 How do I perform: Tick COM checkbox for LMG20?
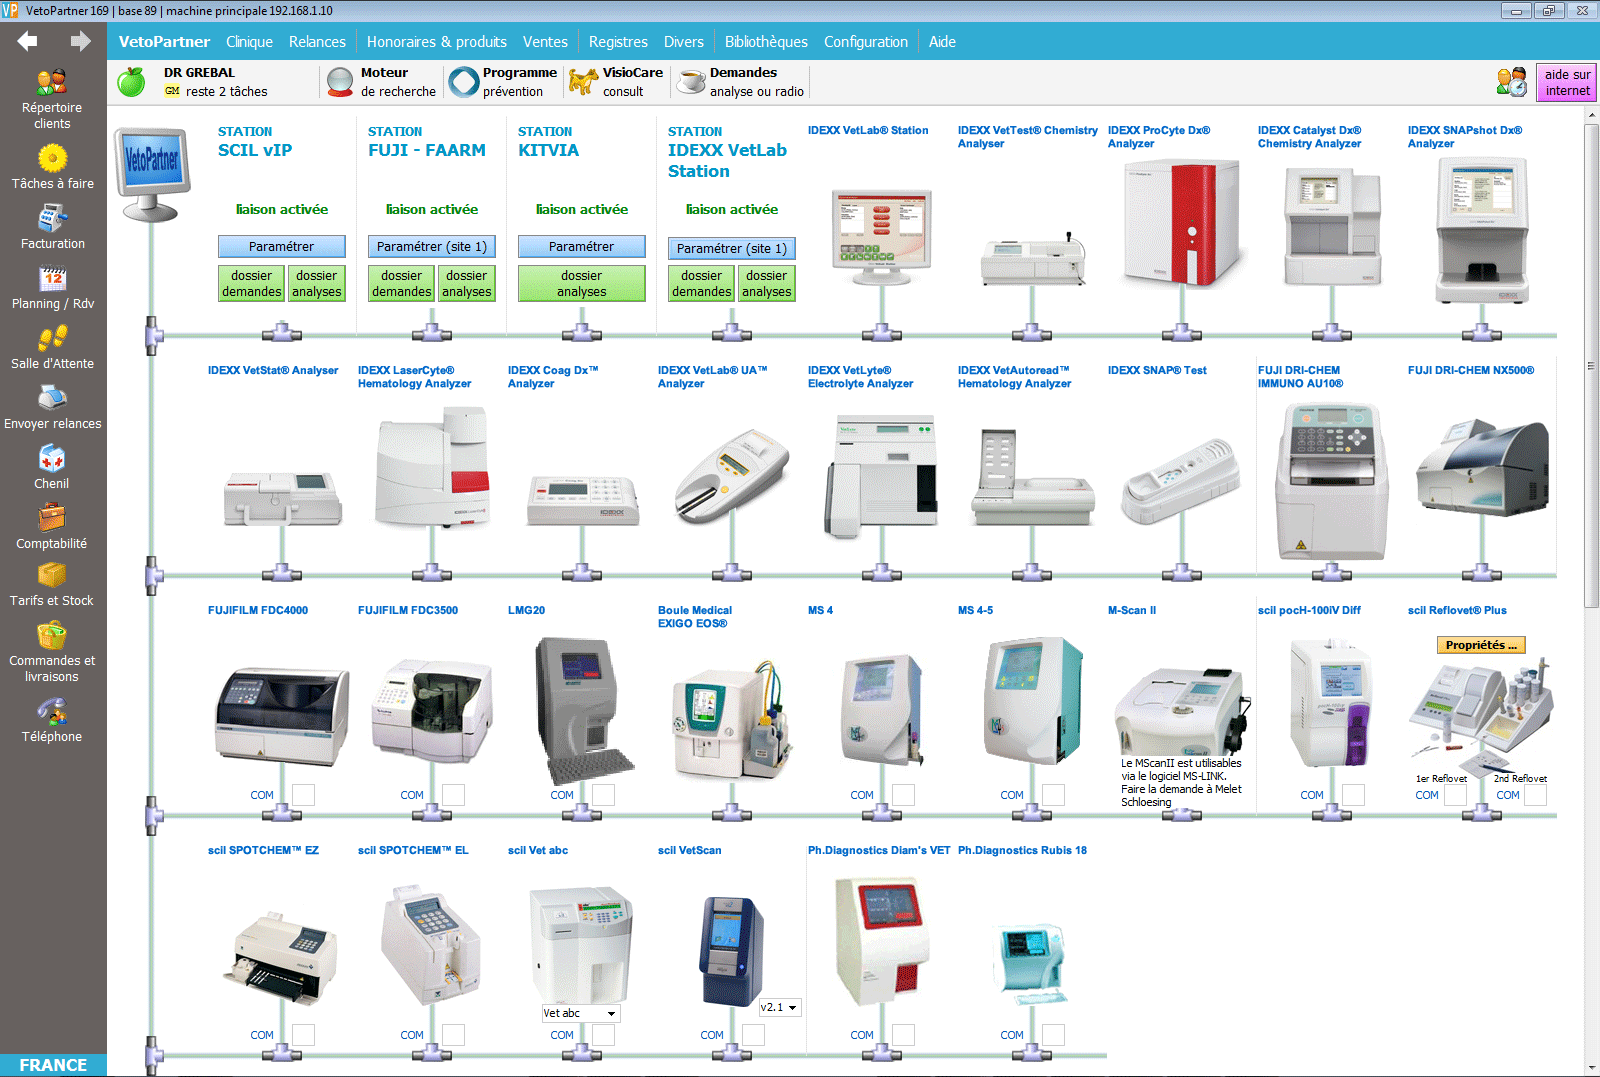click(603, 795)
